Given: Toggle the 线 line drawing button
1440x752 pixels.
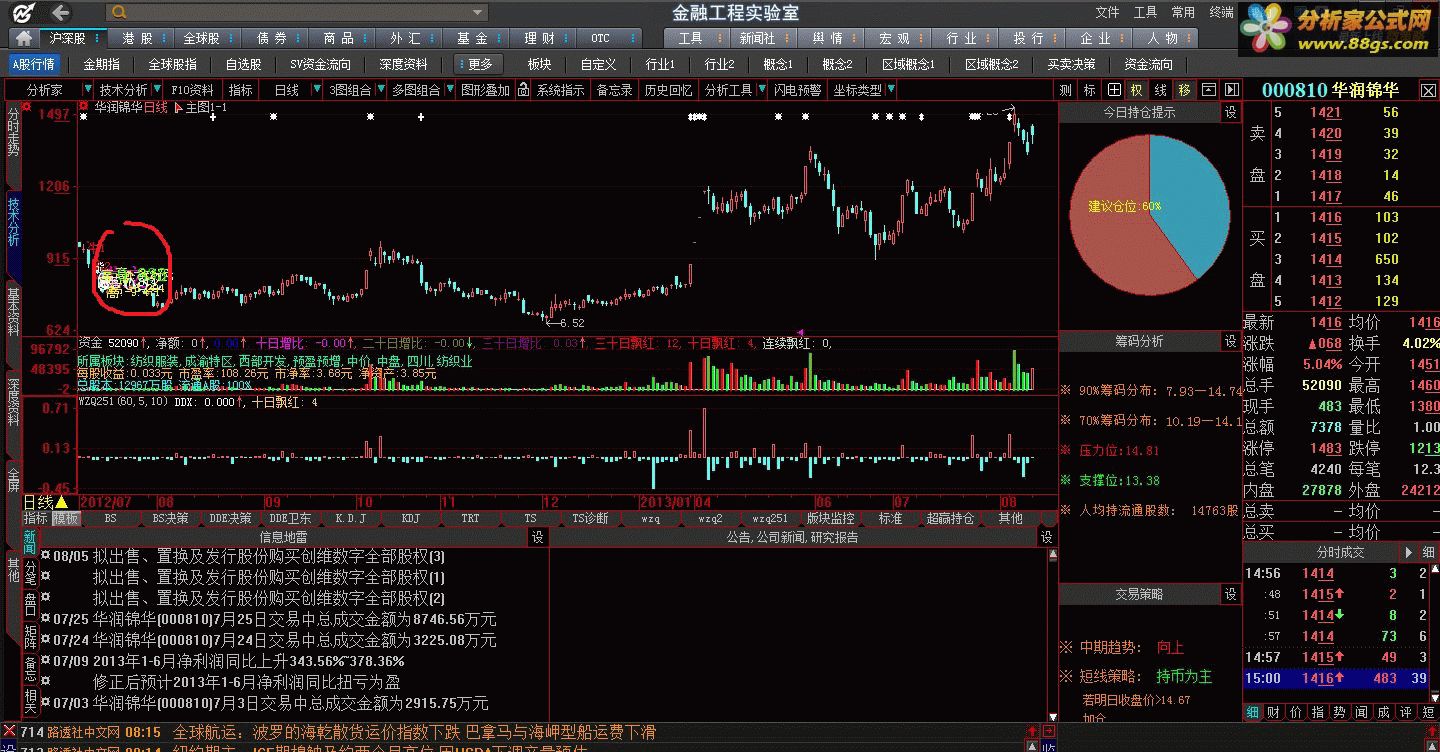Looking at the screenshot, I should click(1161, 90).
